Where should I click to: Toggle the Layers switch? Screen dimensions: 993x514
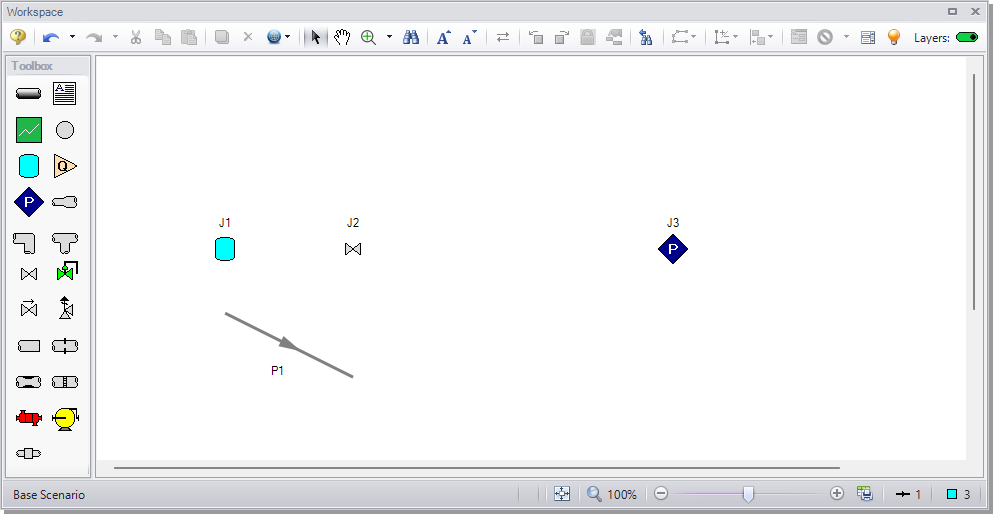click(x=967, y=37)
